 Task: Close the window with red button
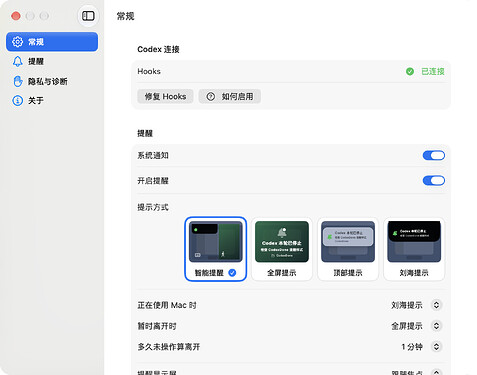(16, 16)
